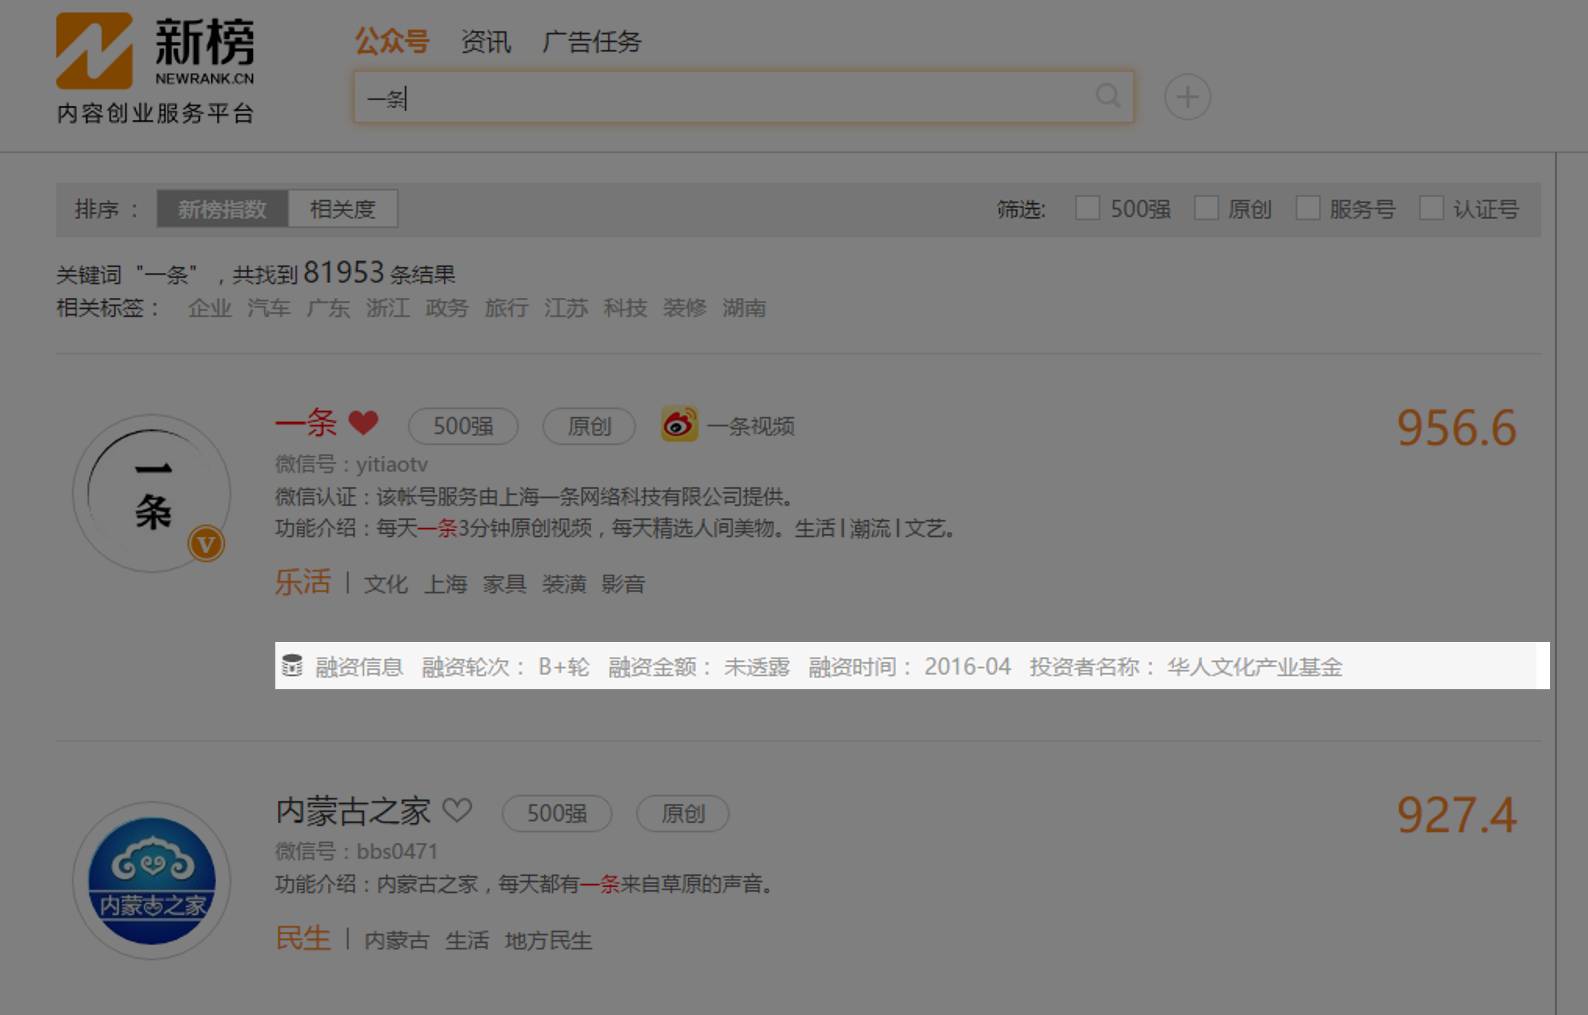Unfavorite 一条 via red heart icon
This screenshot has width=1588, height=1015.
(x=363, y=423)
